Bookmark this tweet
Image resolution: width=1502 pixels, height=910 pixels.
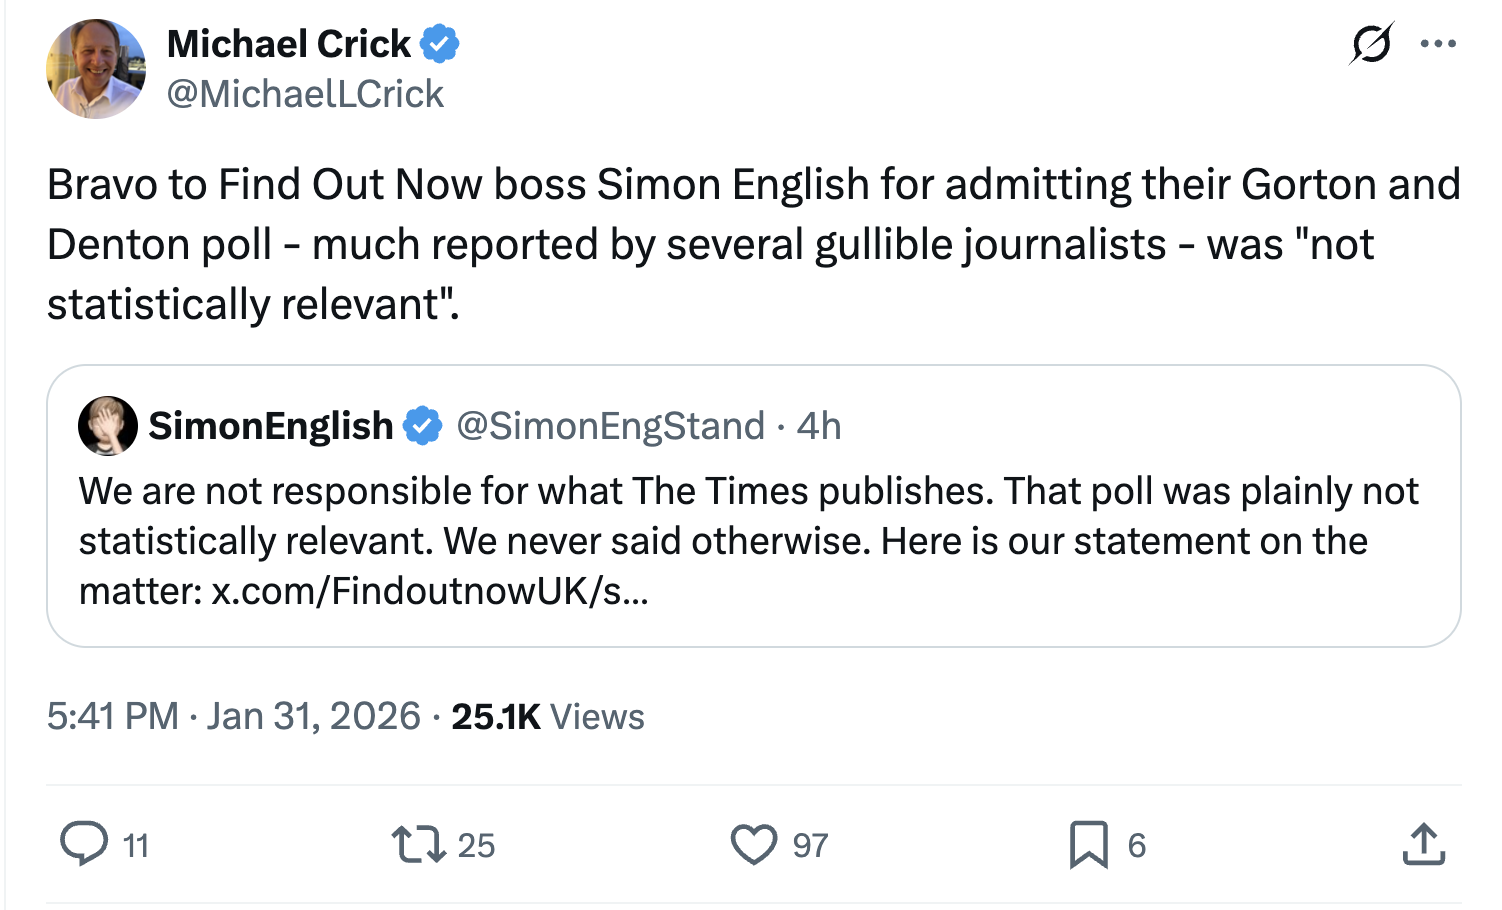tap(1088, 844)
